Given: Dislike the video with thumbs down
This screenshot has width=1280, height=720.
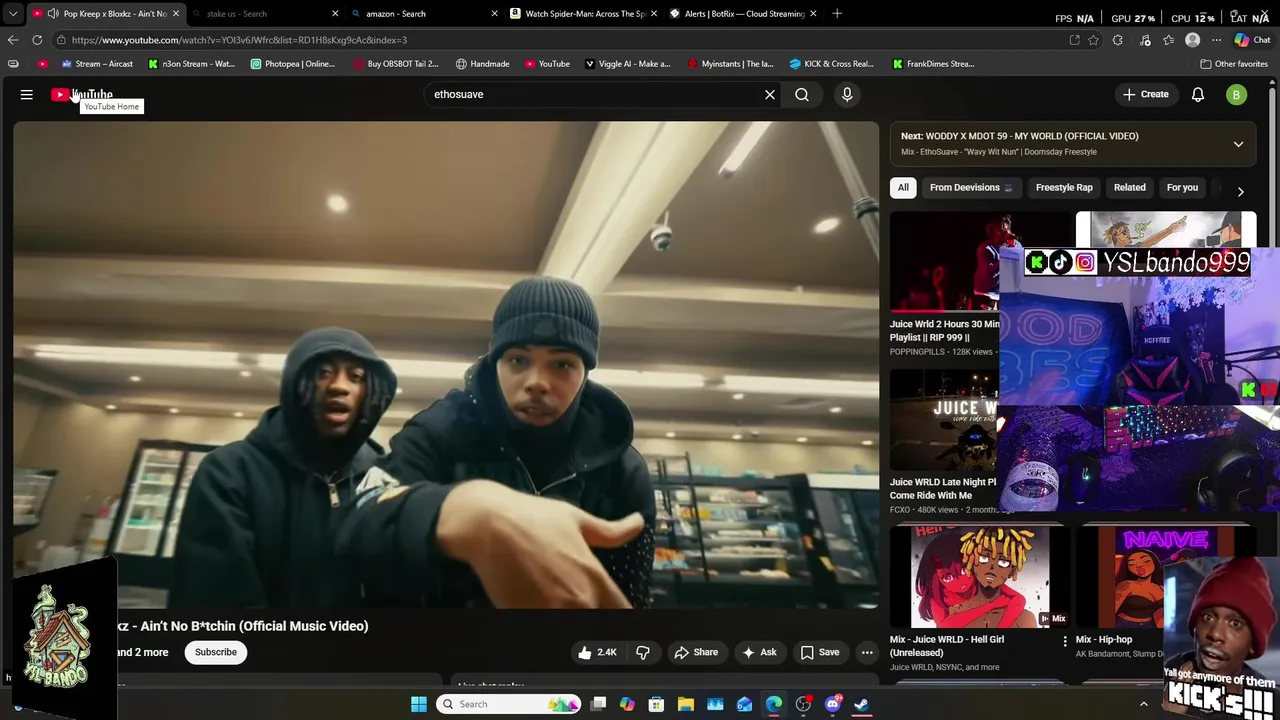Looking at the screenshot, I should coord(643,652).
